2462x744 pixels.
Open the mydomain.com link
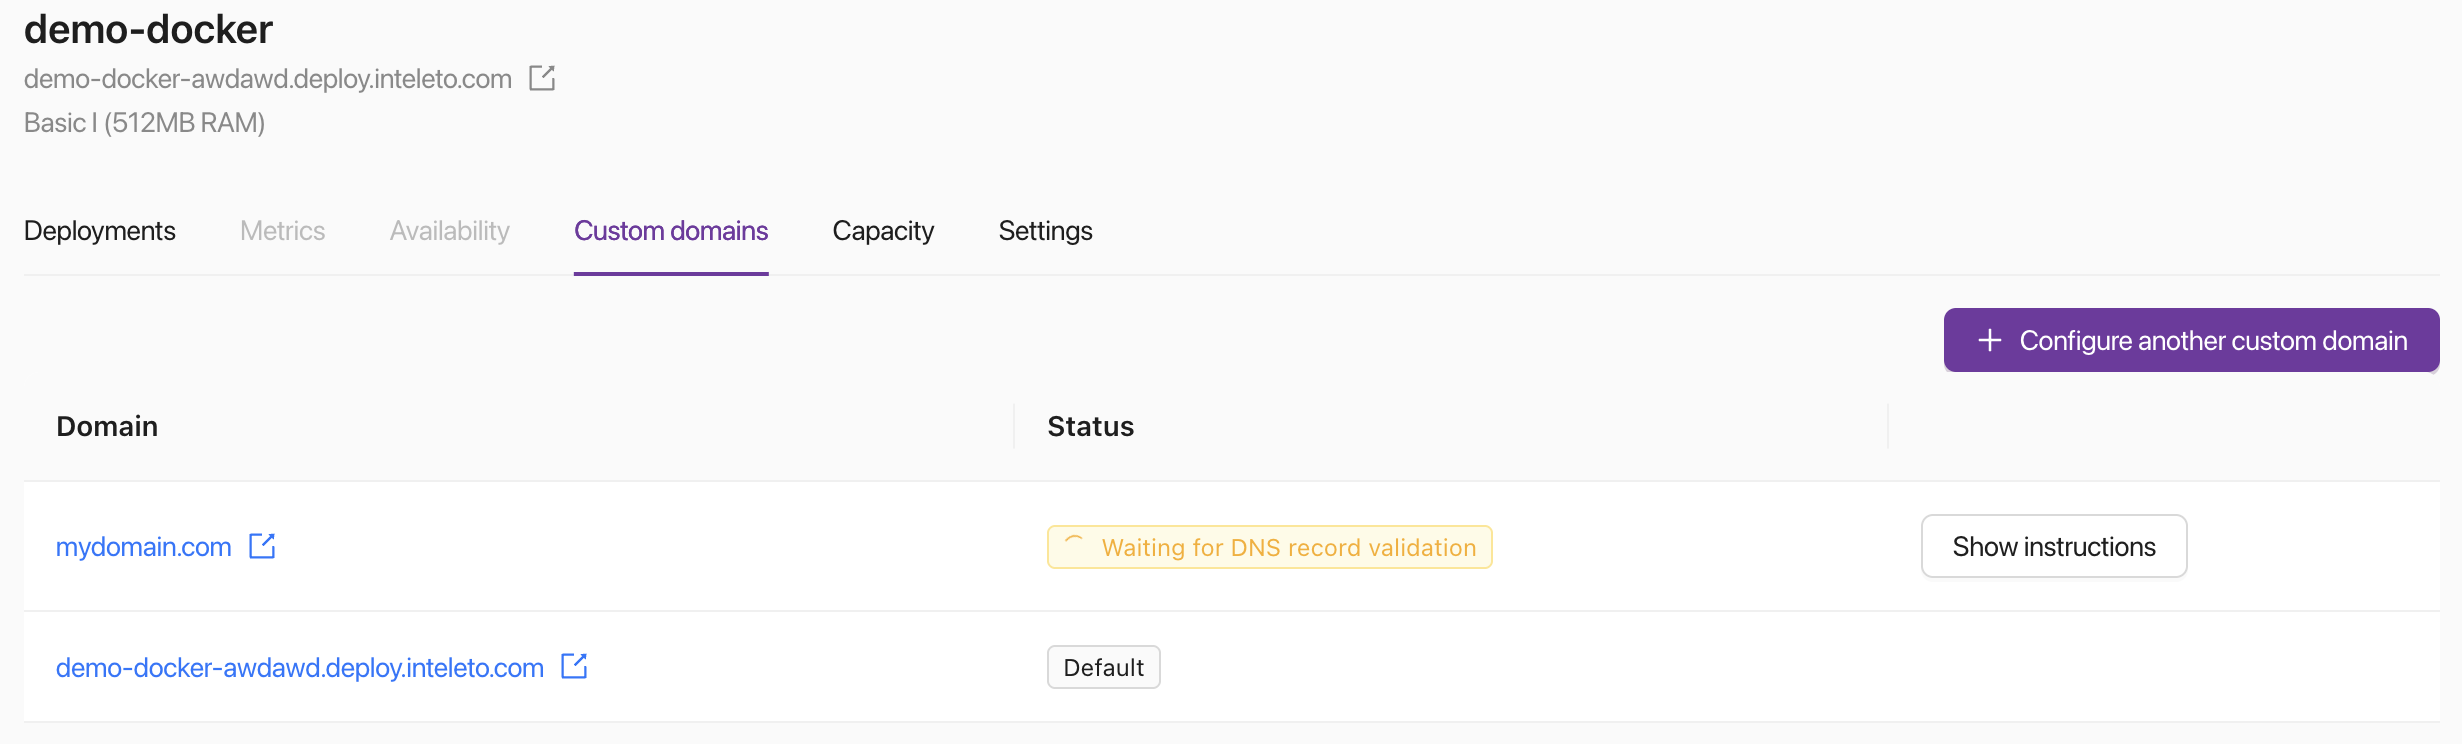click(144, 547)
